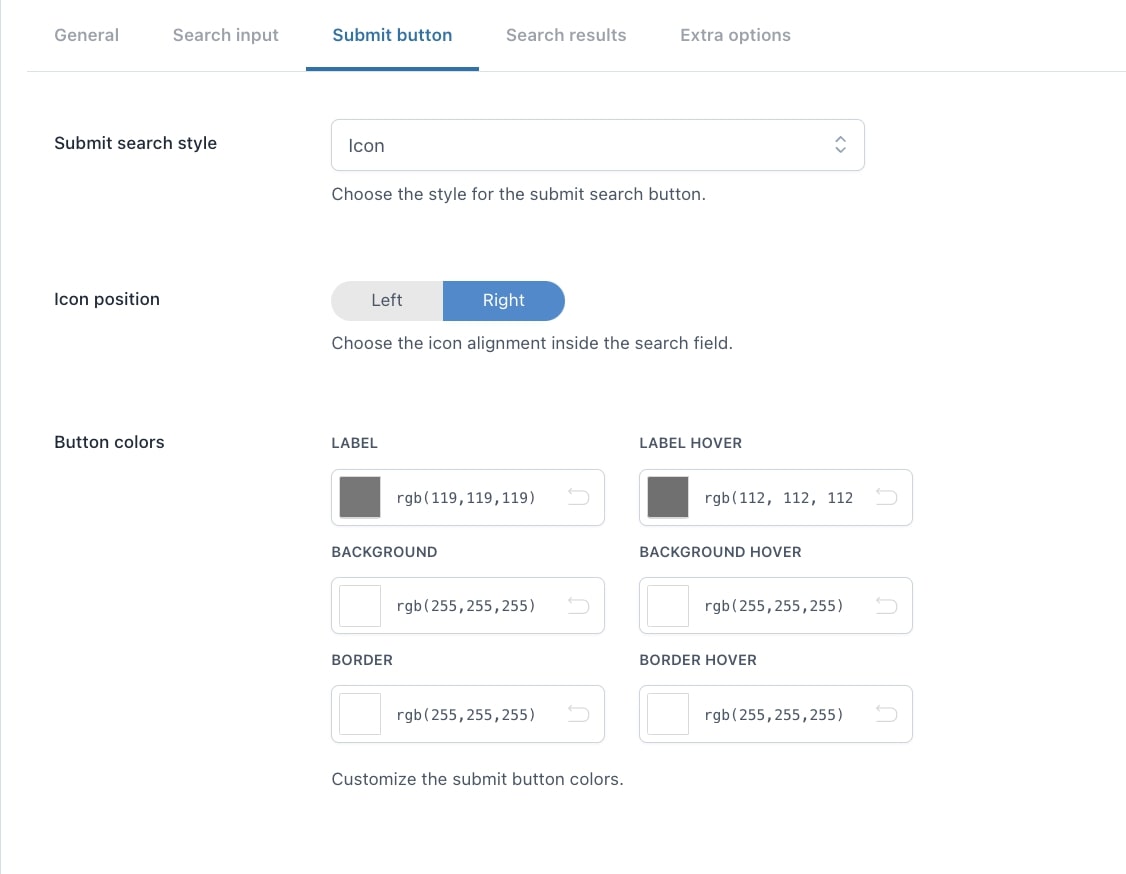Set icon position to Left
Viewport: 1126px width, 874px height.
[x=387, y=300]
